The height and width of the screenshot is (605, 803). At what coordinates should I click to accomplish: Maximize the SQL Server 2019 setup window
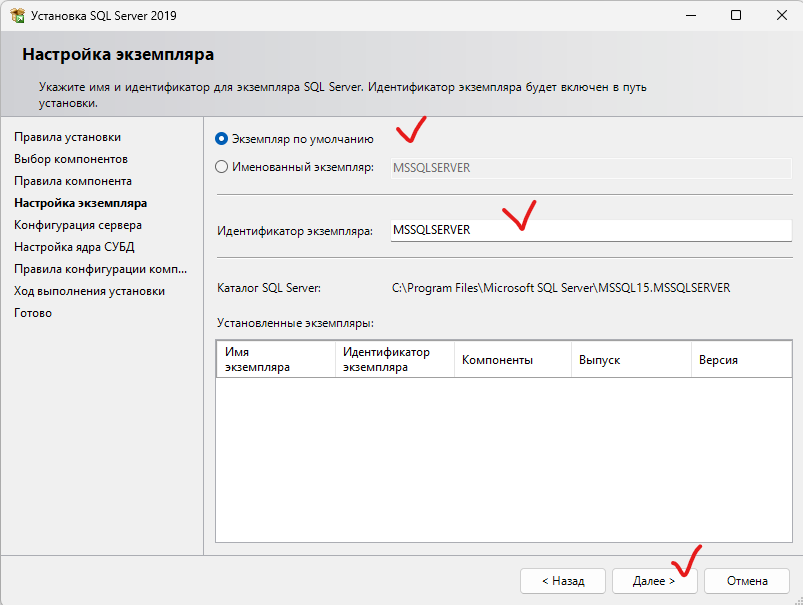coord(736,15)
